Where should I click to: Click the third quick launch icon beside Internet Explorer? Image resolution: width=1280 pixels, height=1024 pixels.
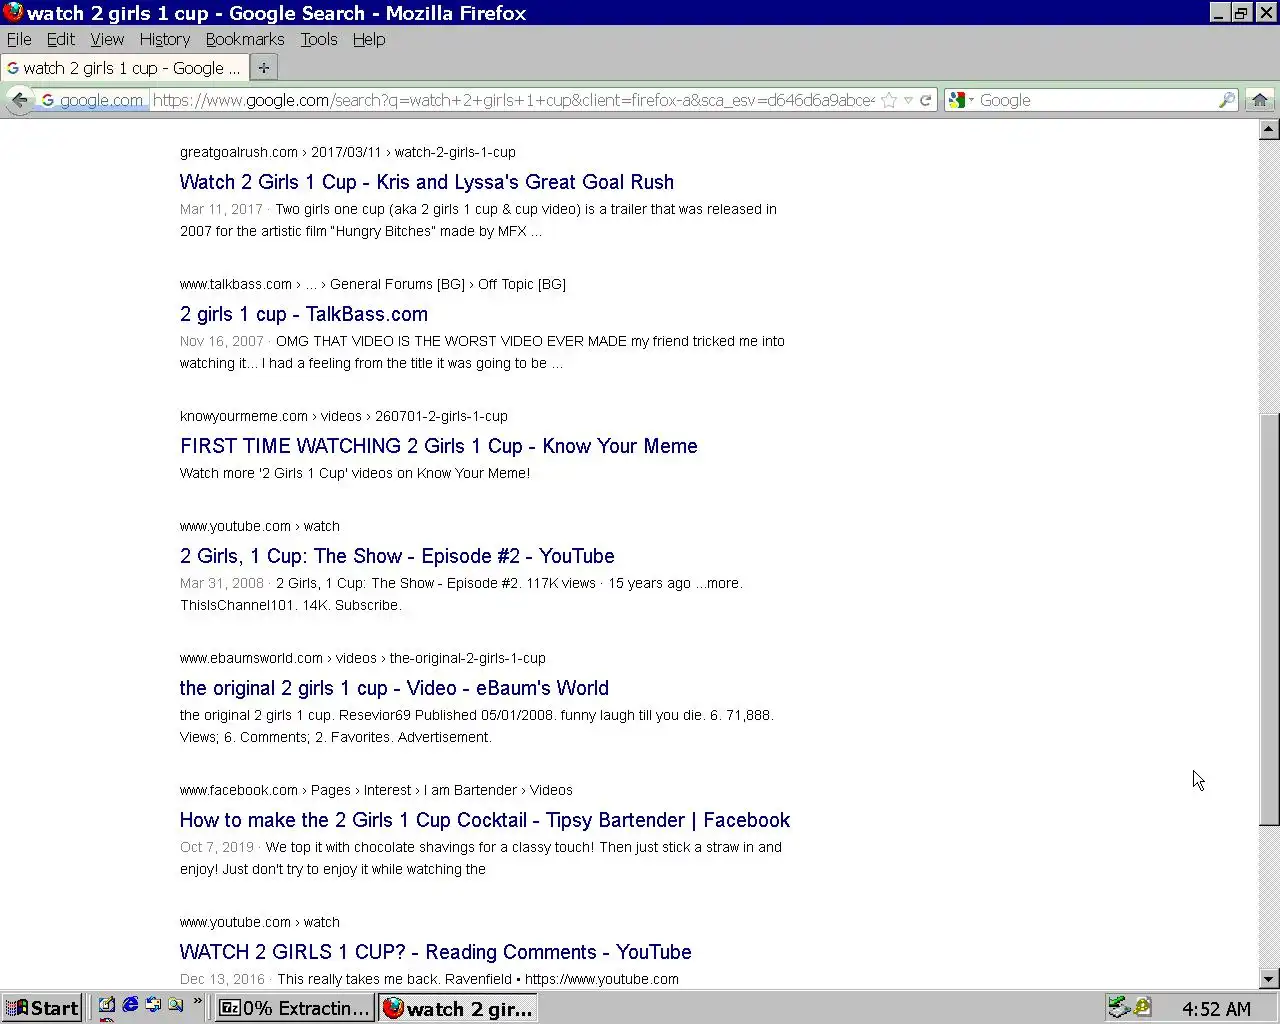click(x=153, y=1005)
